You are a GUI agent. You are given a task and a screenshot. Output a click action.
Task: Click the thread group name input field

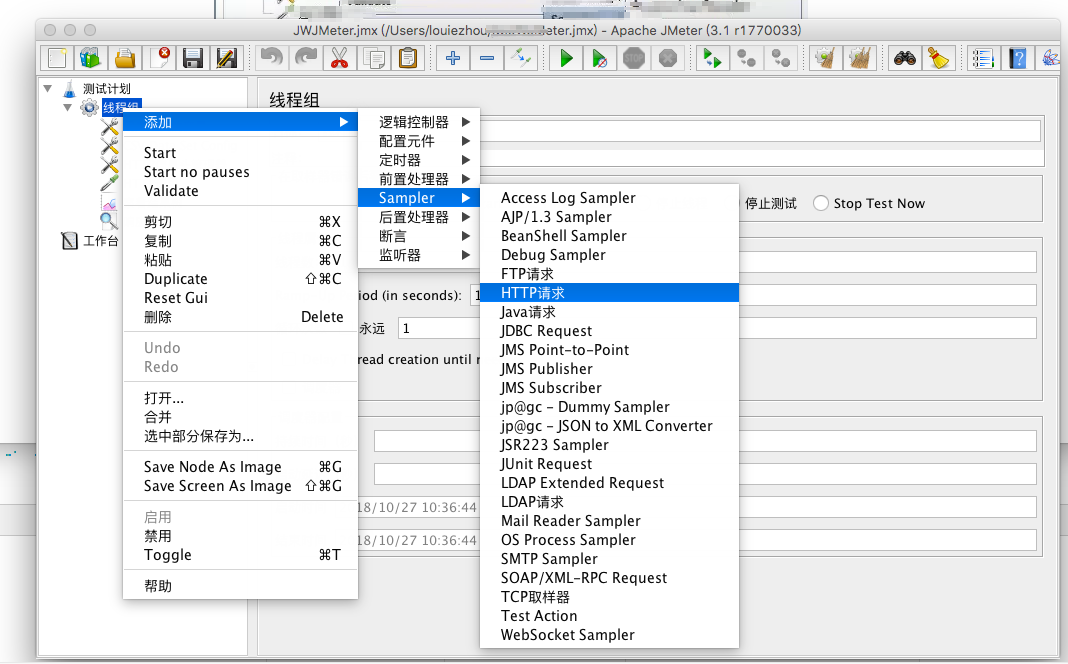760,131
